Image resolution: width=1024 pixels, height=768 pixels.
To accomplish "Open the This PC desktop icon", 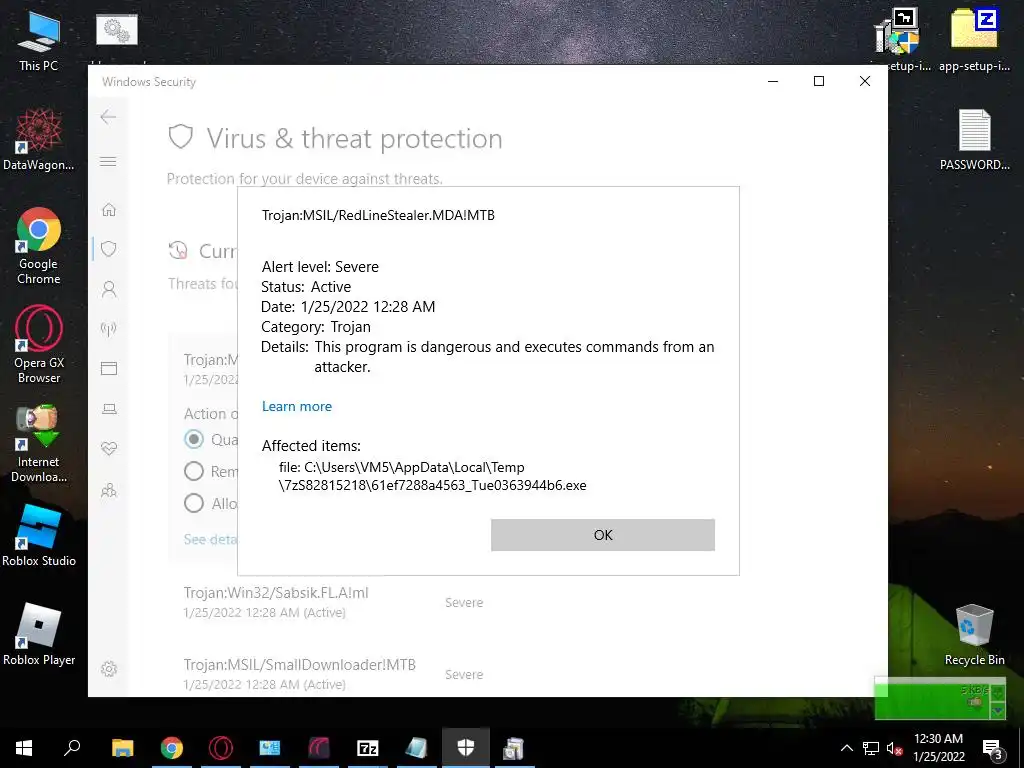I will tap(38, 40).
